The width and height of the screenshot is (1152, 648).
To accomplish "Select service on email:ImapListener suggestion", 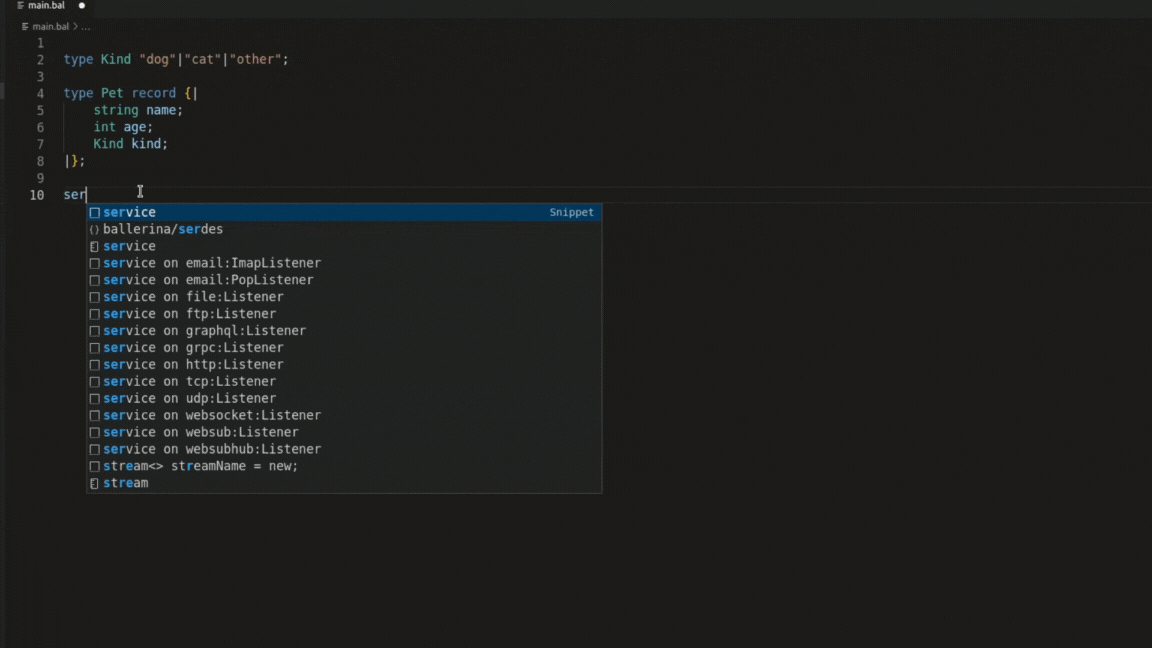I will (344, 263).
